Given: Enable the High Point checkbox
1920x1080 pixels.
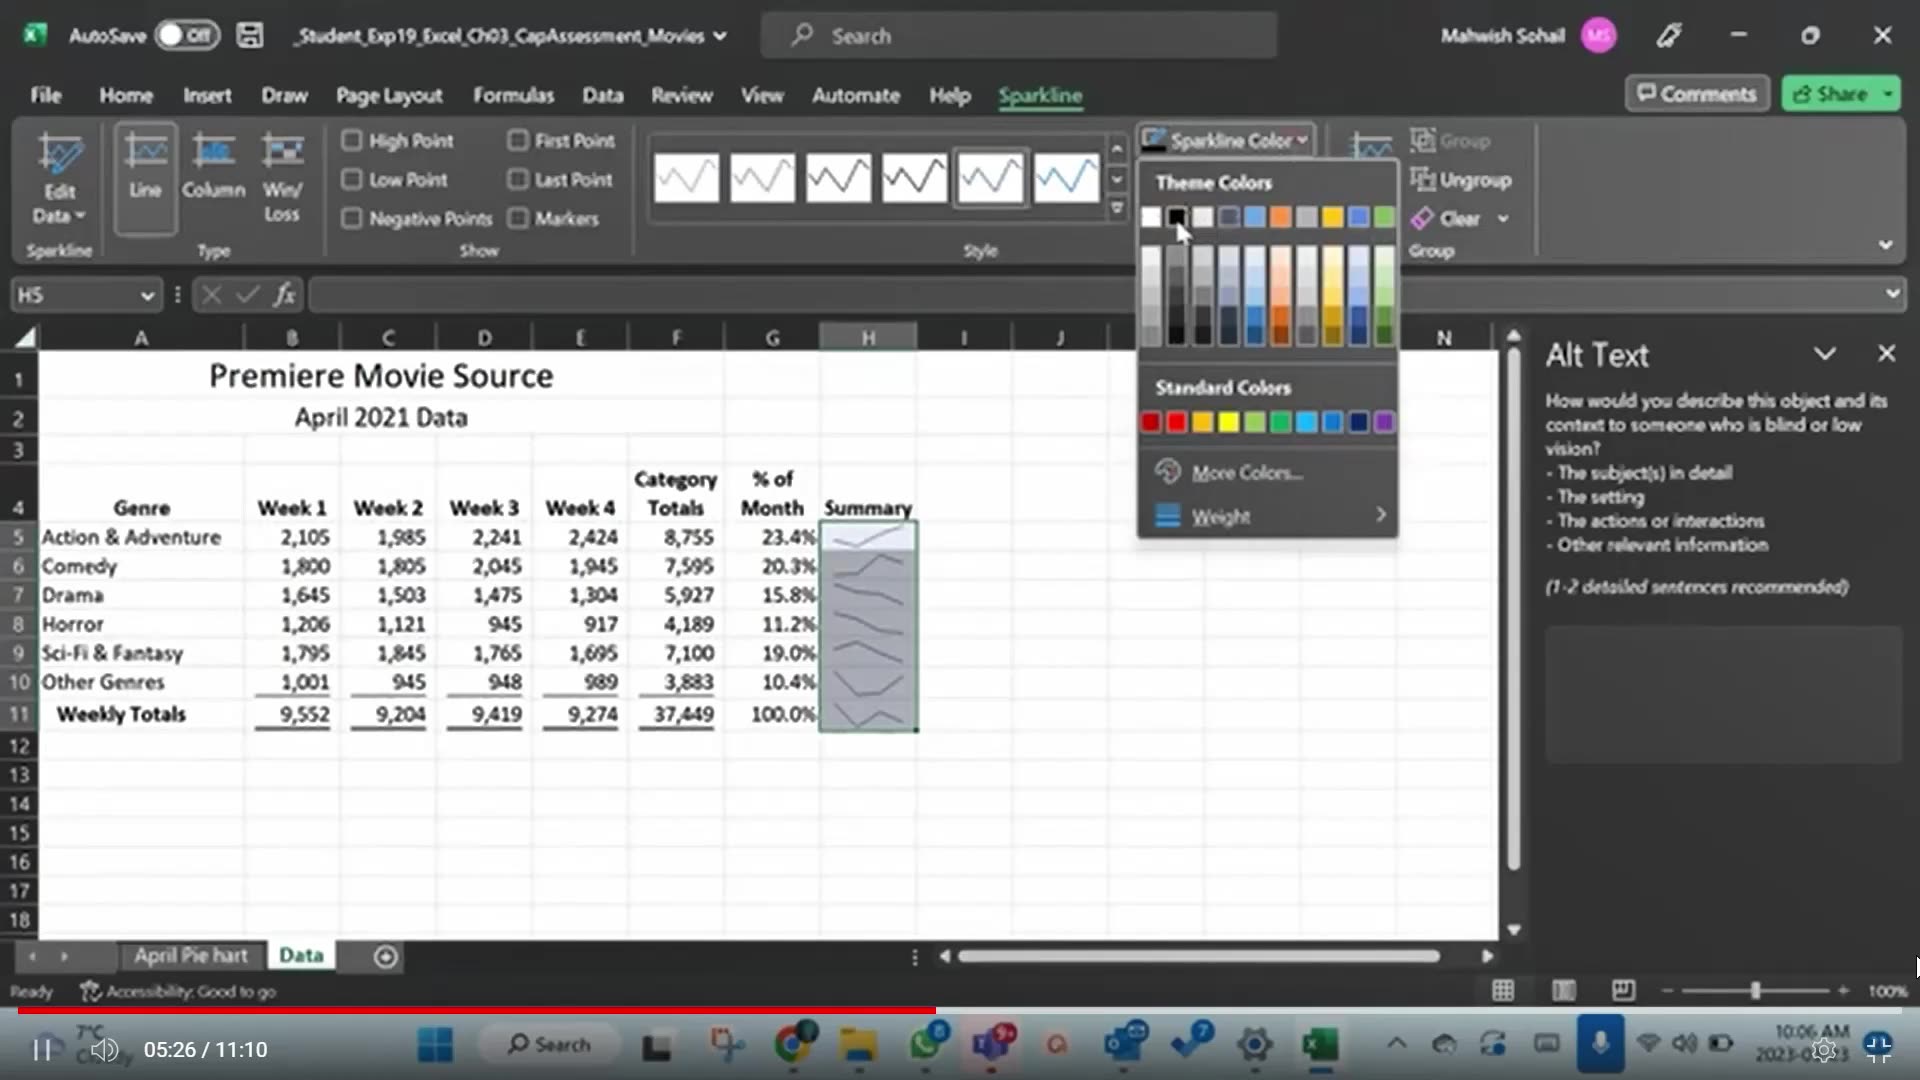Looking at the screenshot, I should pyautogui.click(x=352, y=141).
